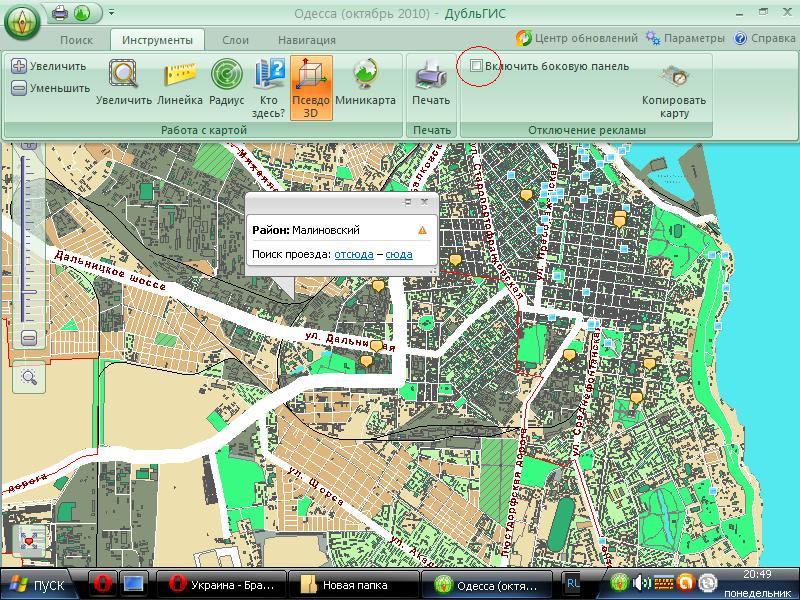Screen dimensions: 800x600
Task: Open the ПУСК start menu
Action: pos(40,585)
